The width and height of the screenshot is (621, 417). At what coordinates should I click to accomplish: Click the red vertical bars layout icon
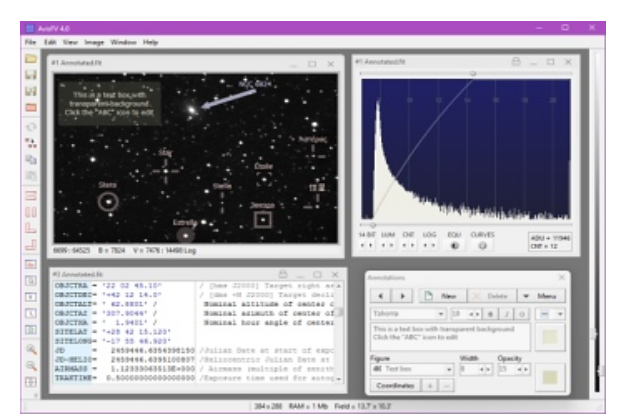click(31, 212)
